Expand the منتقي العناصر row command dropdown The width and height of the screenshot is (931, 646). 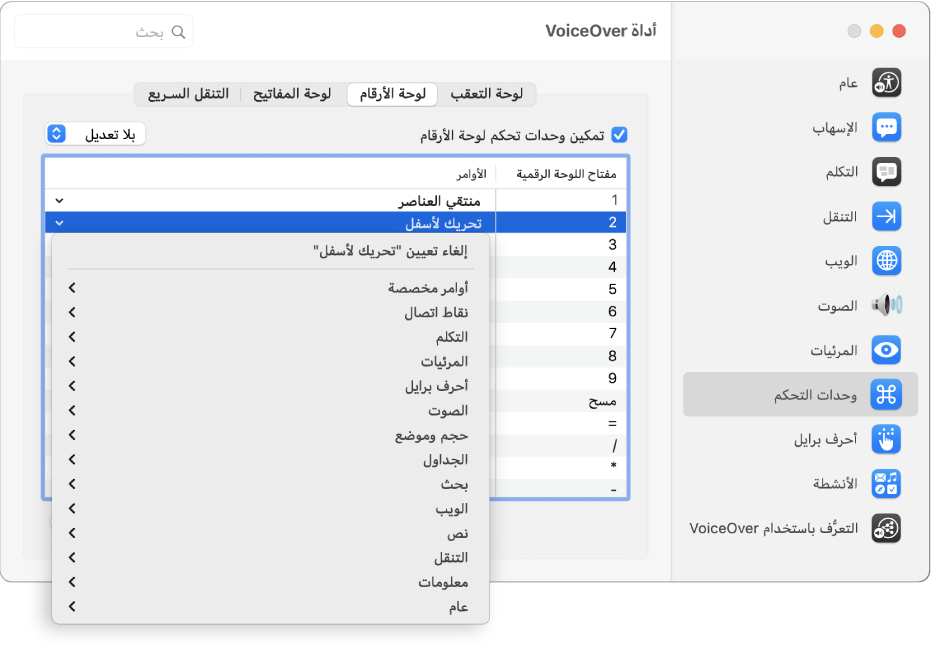coord(59,199)
